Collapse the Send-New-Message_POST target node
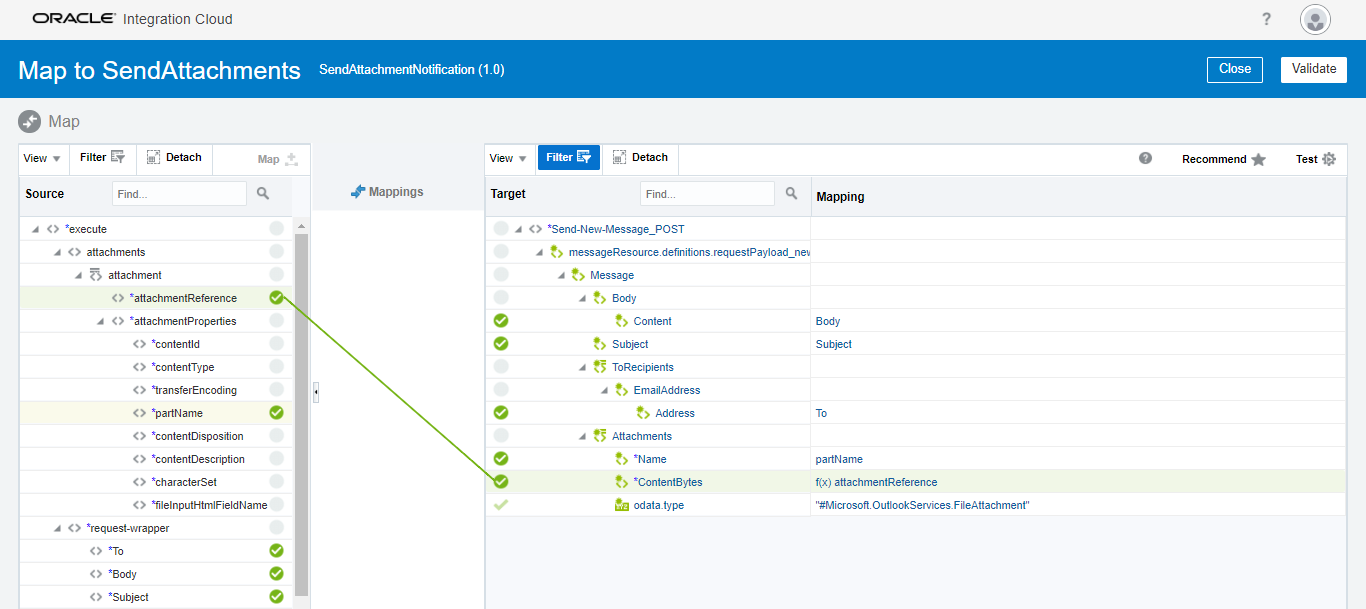Image resolution: width=1366 pixels, height=609 pixels. click(519, 229)
